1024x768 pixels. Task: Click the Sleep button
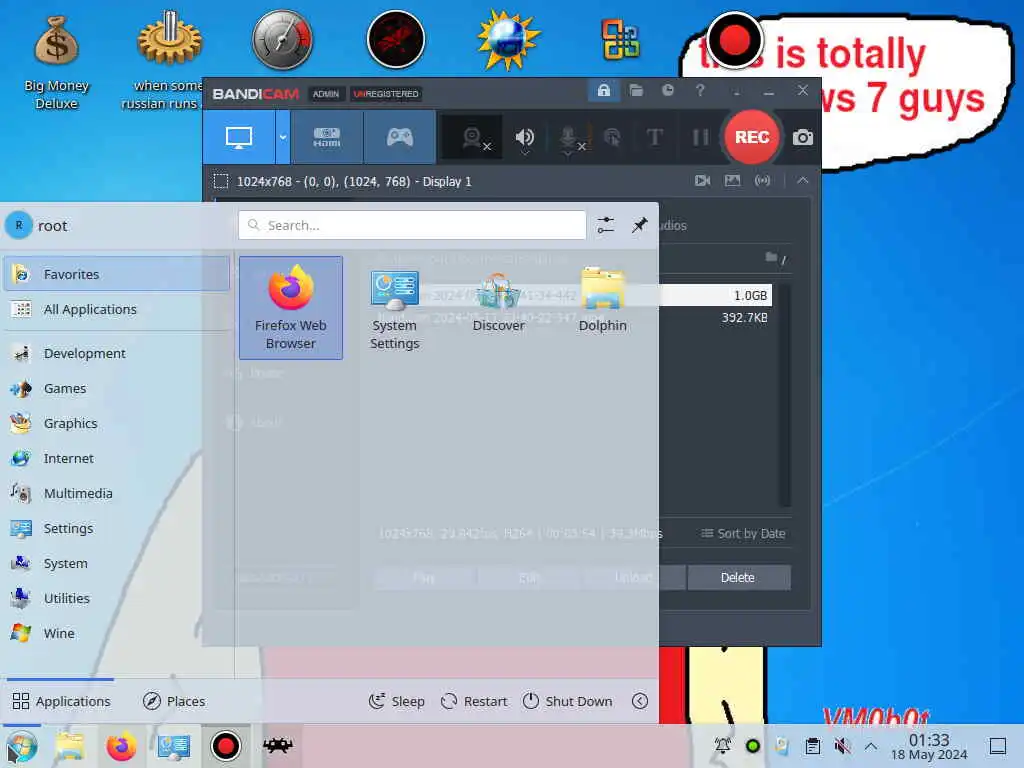396,701
